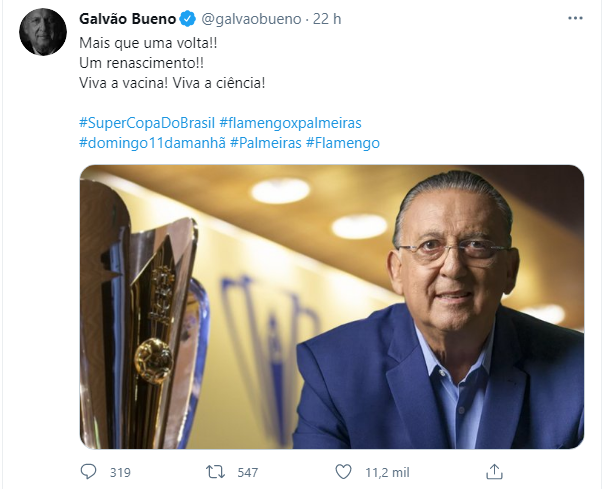Click the 319 replies count
The height and width of the screenshot is (489, 610).
pyautogui.click(x=120, y=472)
